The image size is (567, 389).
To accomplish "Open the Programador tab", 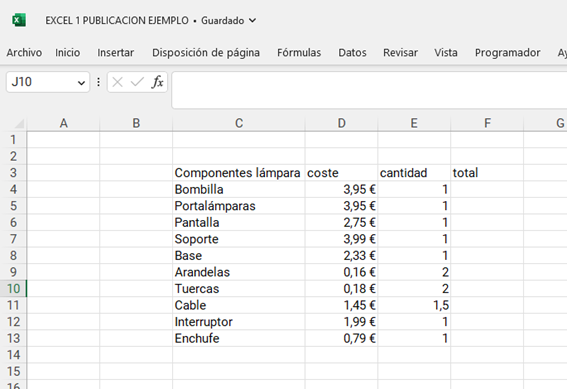I will pos(507,53).
